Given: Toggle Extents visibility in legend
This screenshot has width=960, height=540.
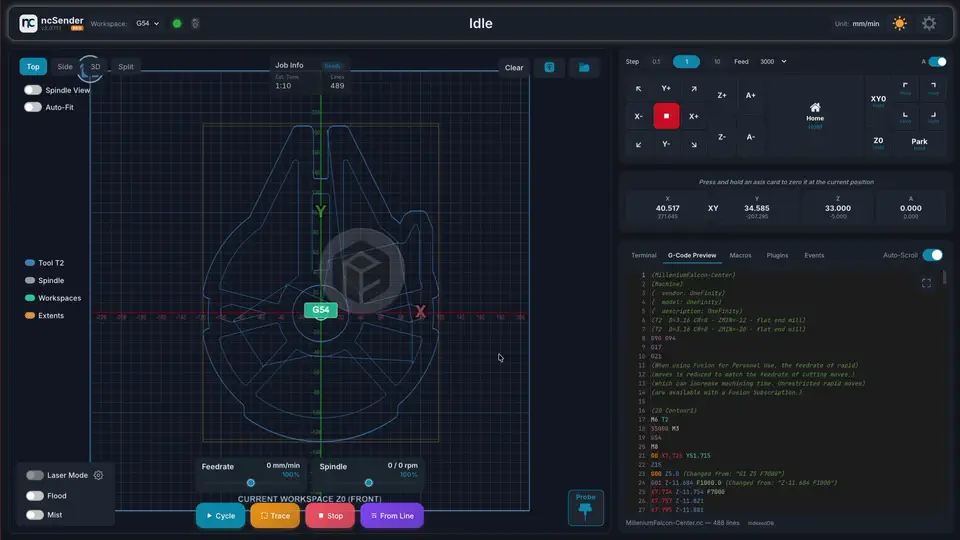Looking at the screenshot, I should coord(44,316).
